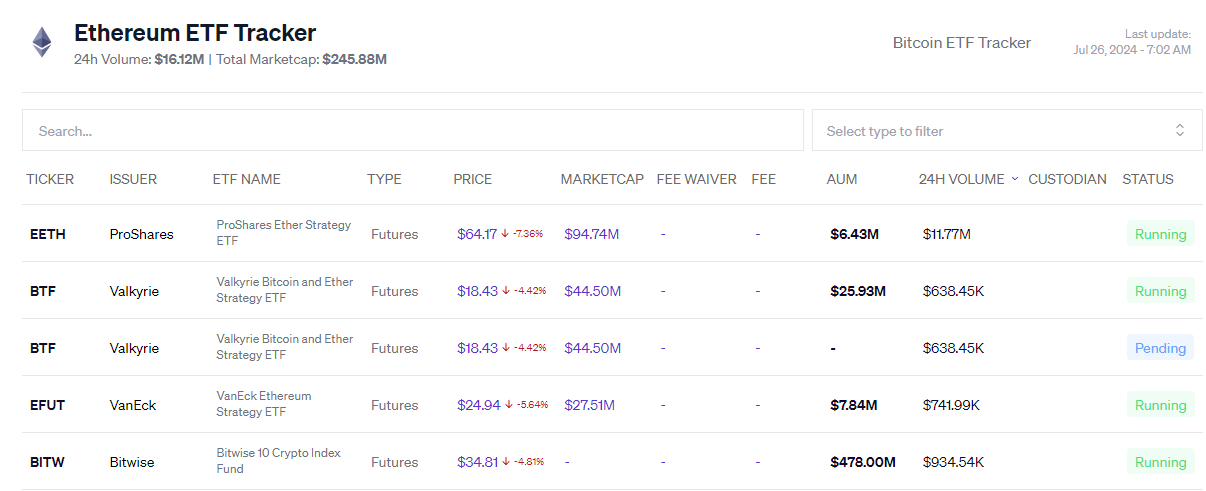Click the $94.74M marketcap value
Screen dimensions: 1206x491
(592, 234)
